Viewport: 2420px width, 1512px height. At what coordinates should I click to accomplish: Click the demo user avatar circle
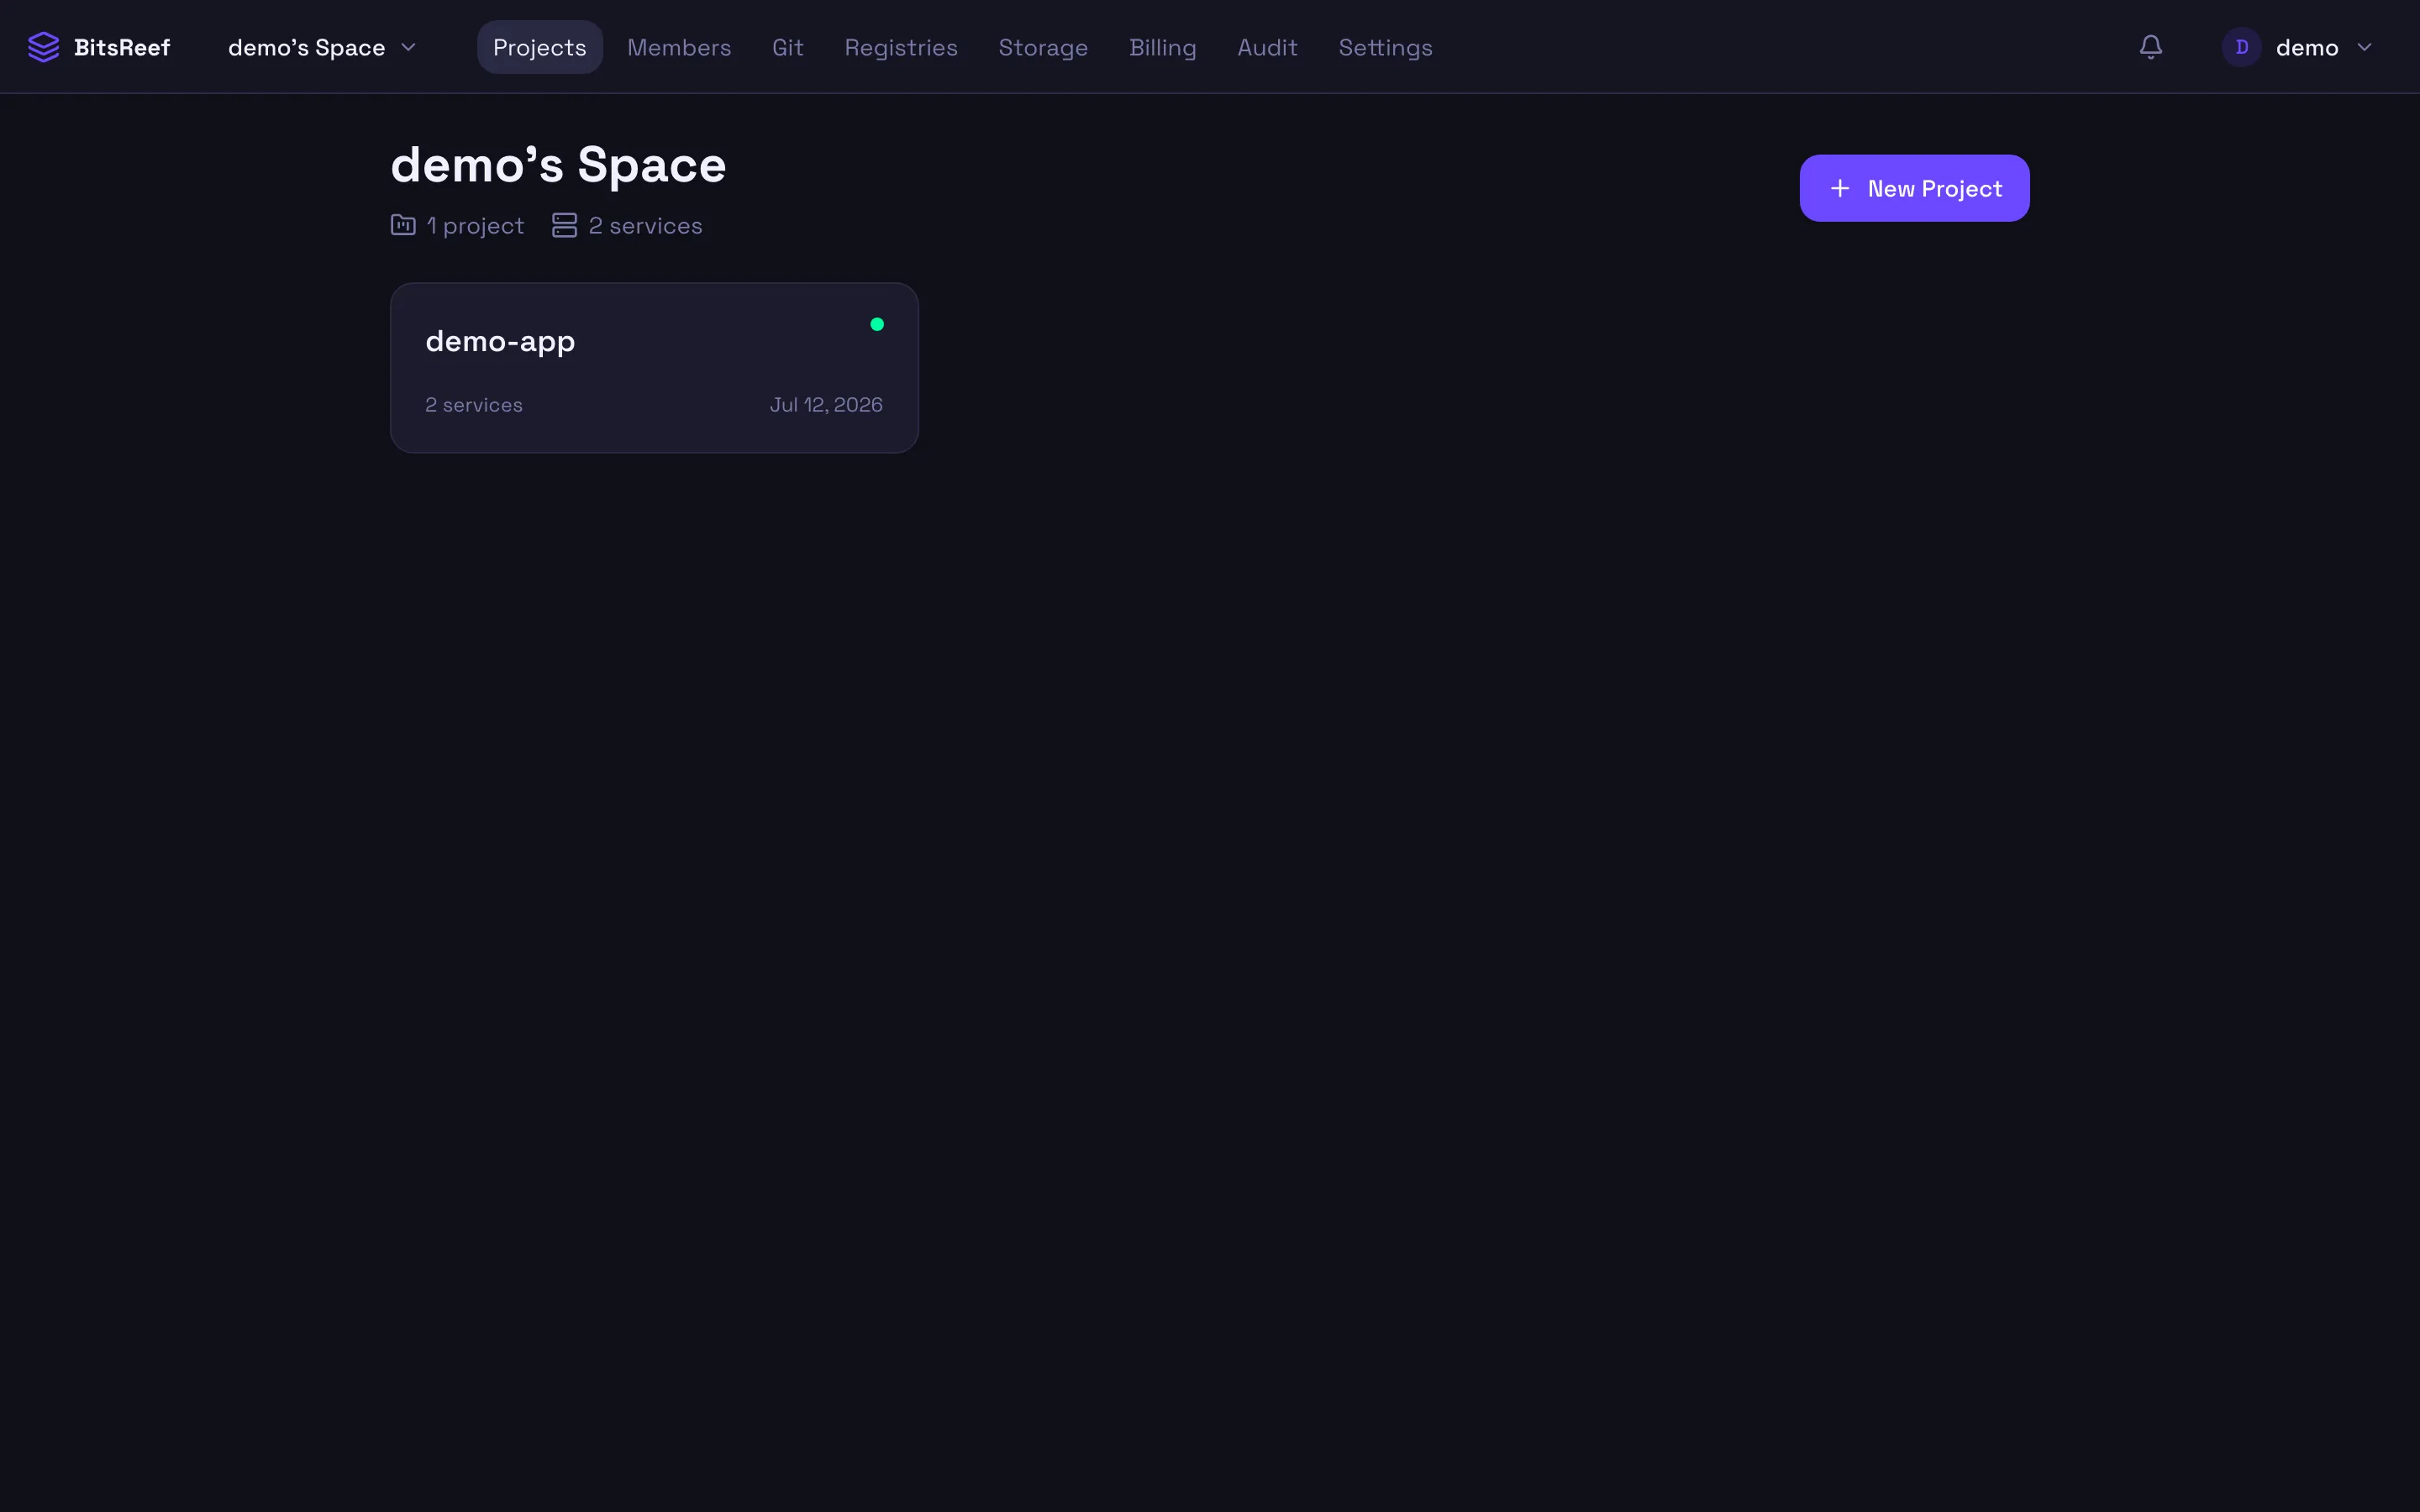(x=2242, y=47)
